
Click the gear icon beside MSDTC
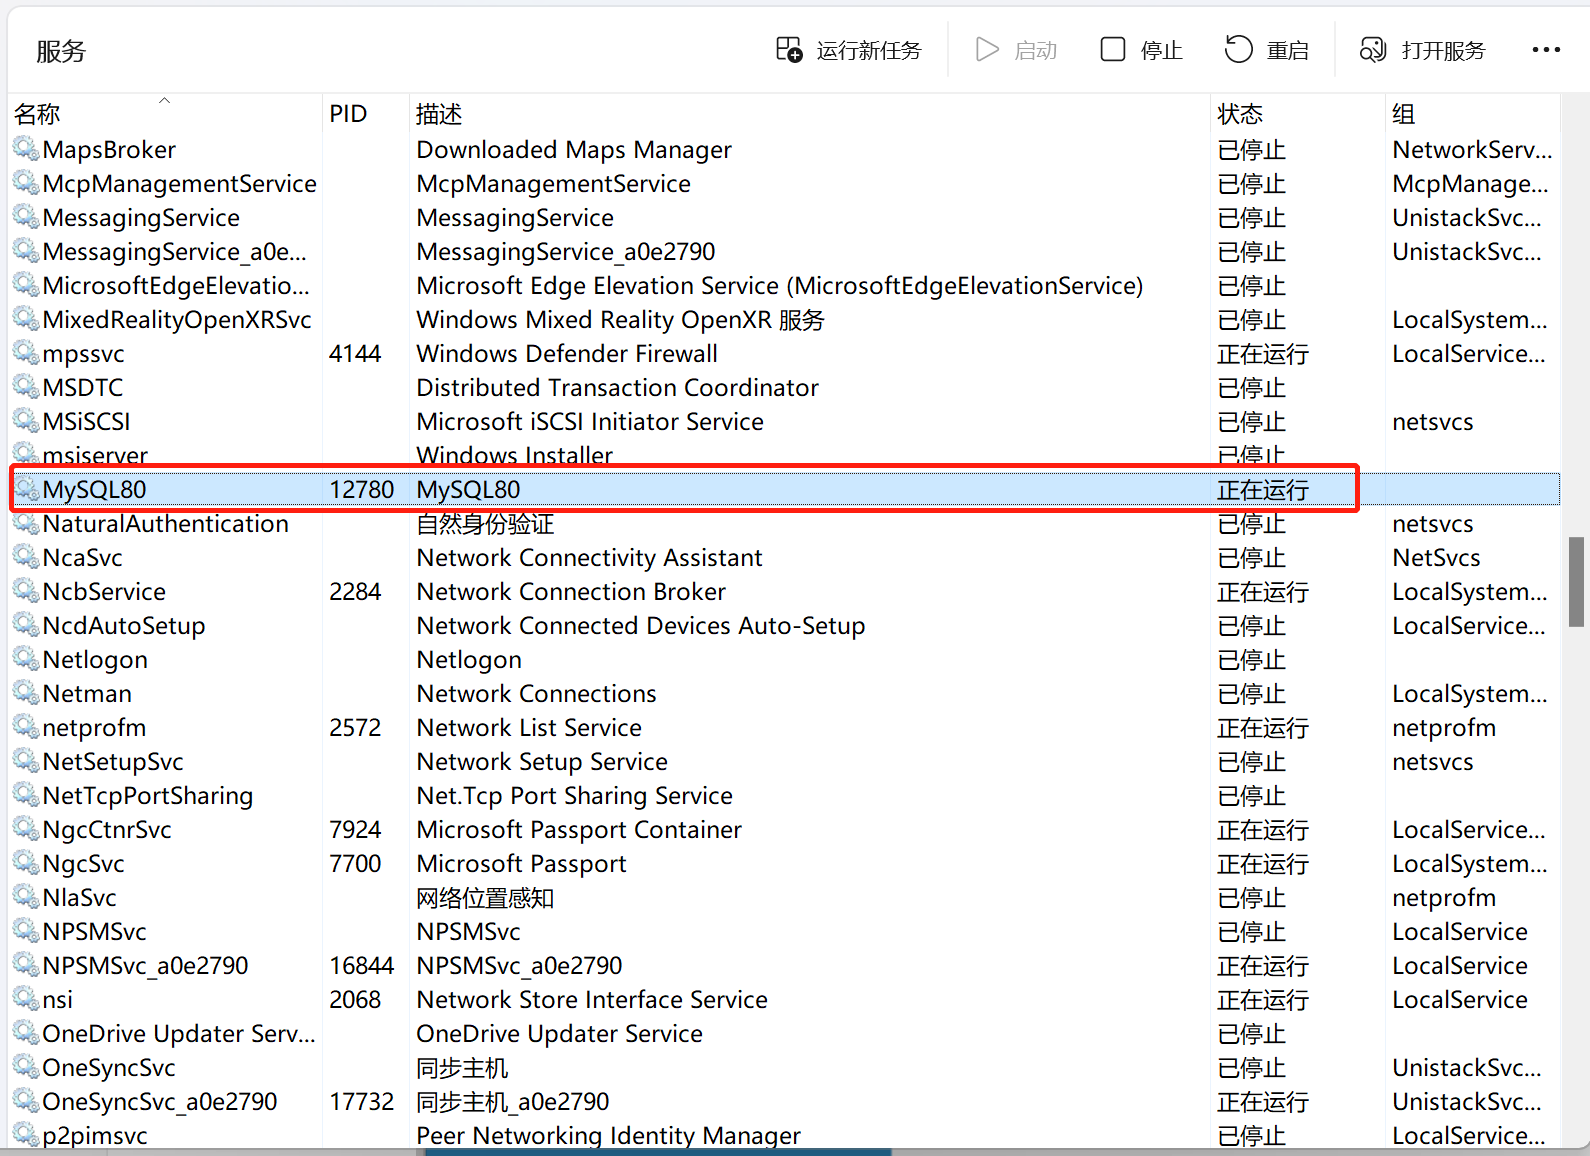point(26,387)
